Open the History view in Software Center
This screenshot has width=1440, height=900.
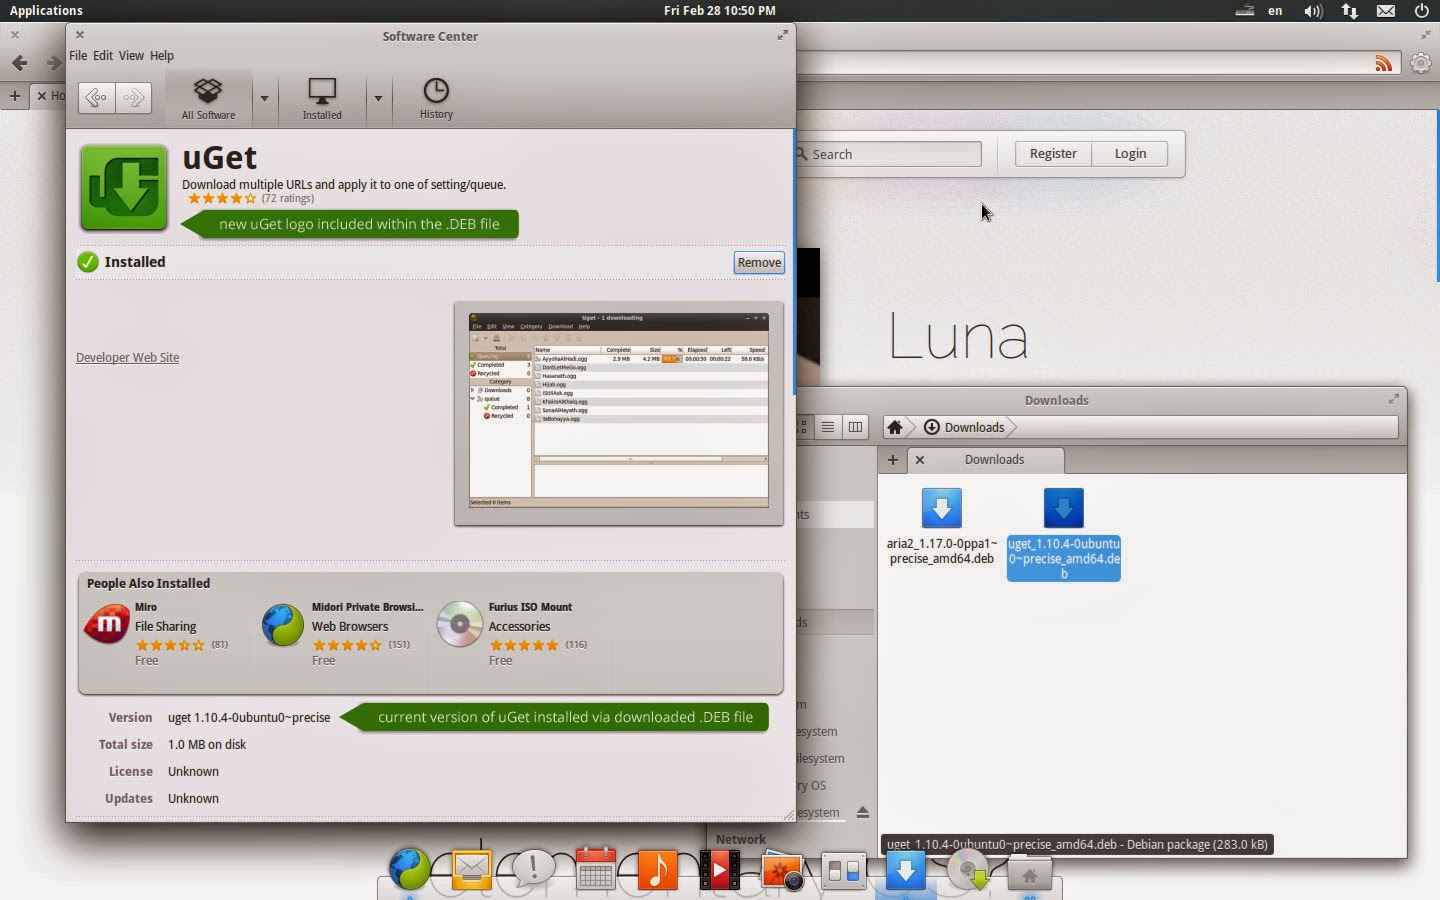(x=435, y=98)
